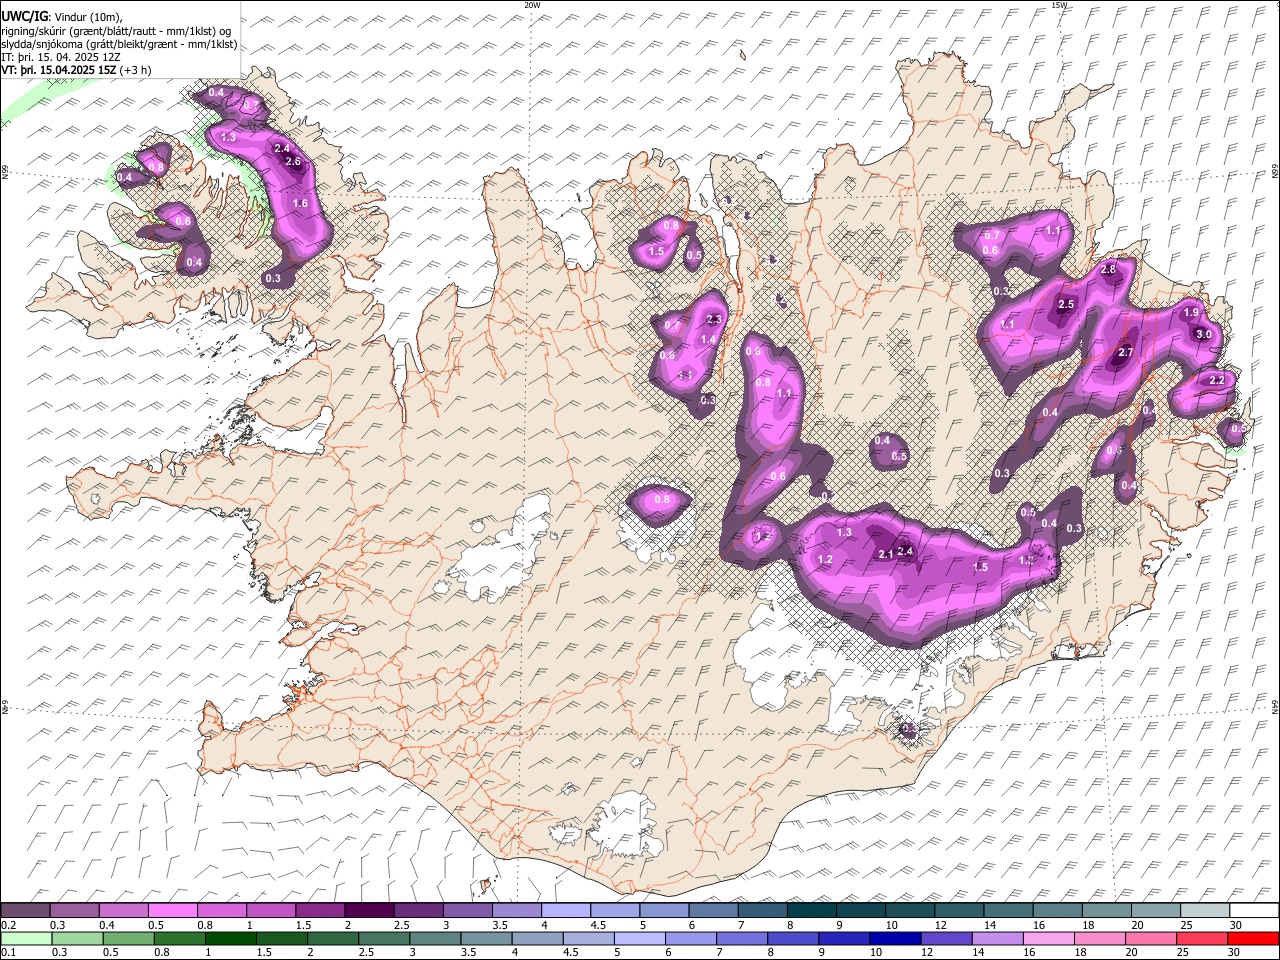
Task: Click the 2.2 snowfall value on the map
Action: click(1217, 381)
